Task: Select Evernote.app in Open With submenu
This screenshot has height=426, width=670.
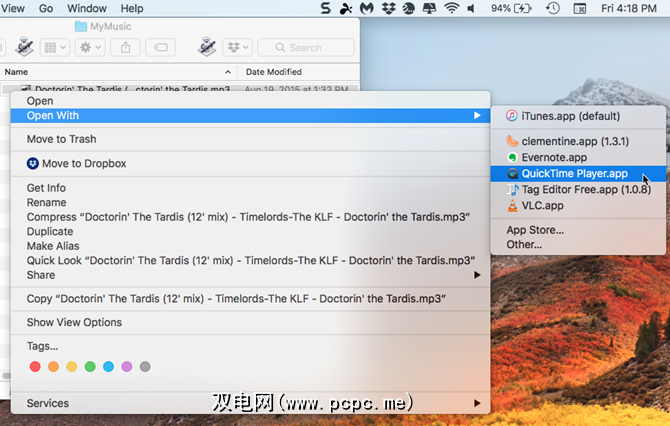Action: tap(578, 157)
